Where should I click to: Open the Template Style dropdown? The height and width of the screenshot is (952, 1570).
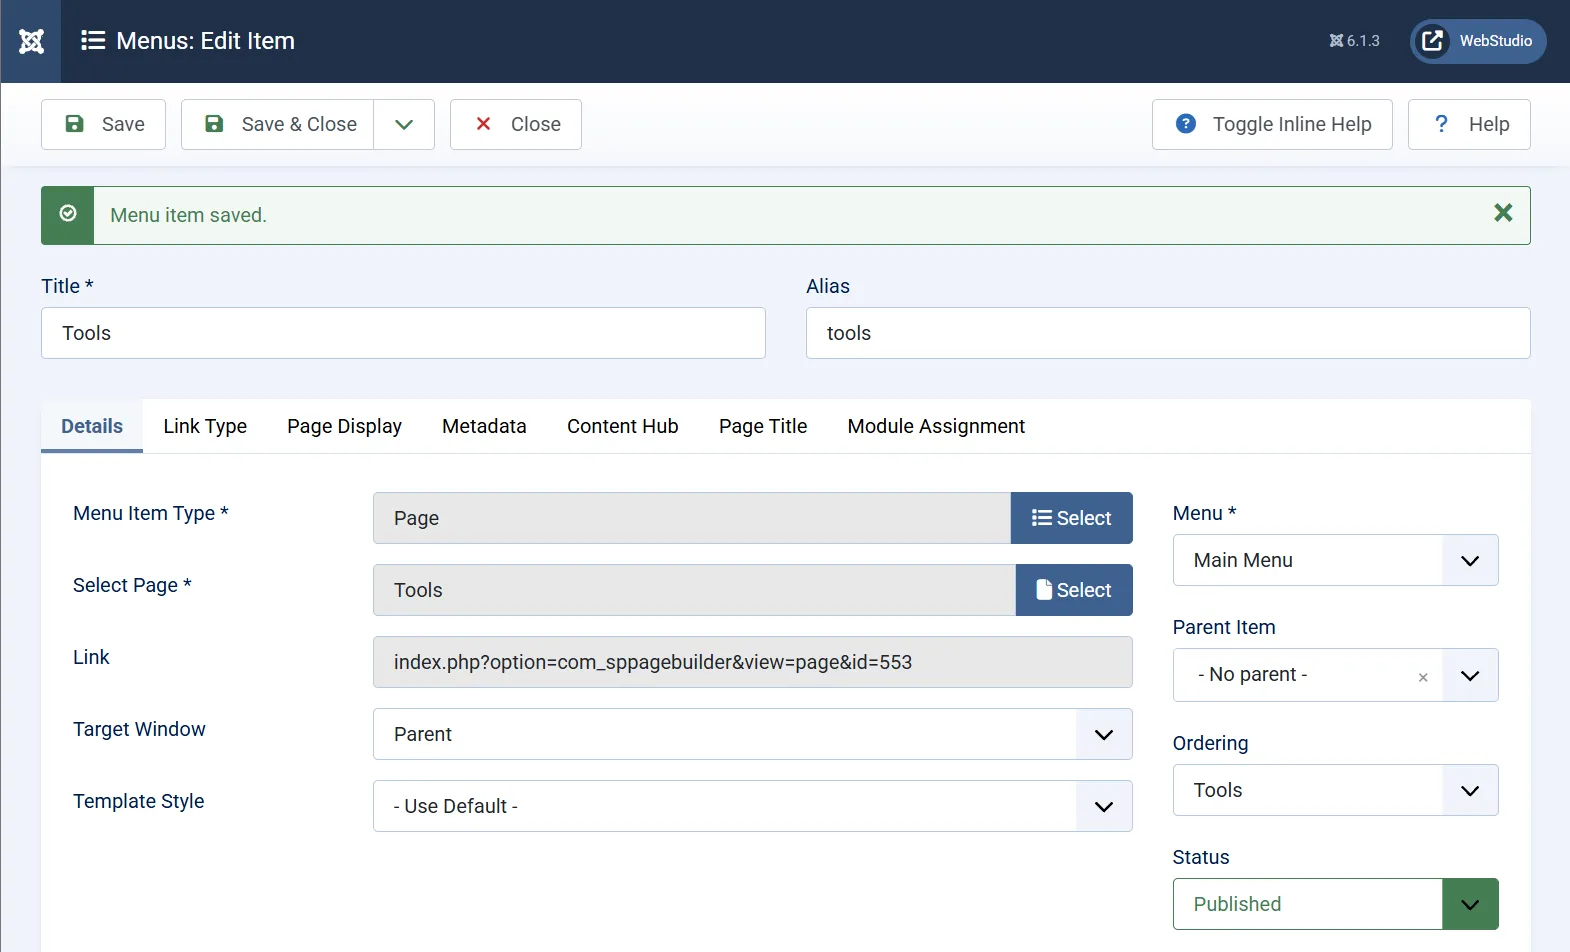(753, 806)
